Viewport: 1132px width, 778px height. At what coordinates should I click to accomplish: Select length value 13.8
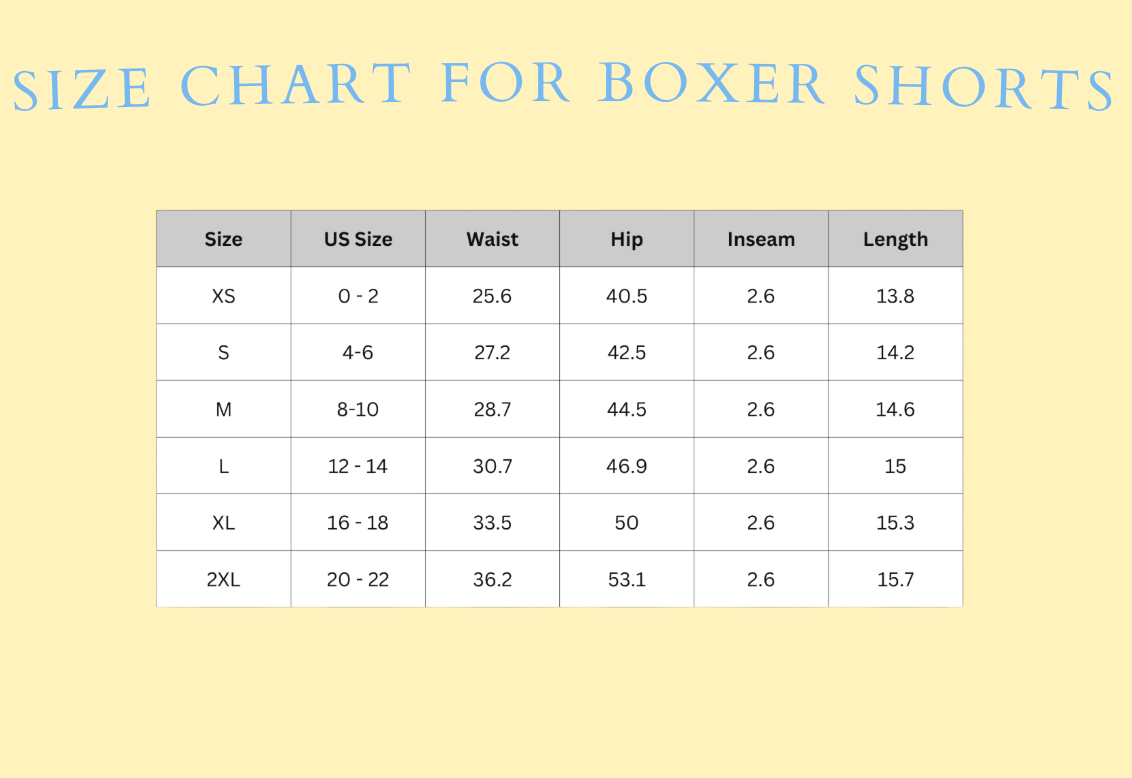(x=895, y=296)
